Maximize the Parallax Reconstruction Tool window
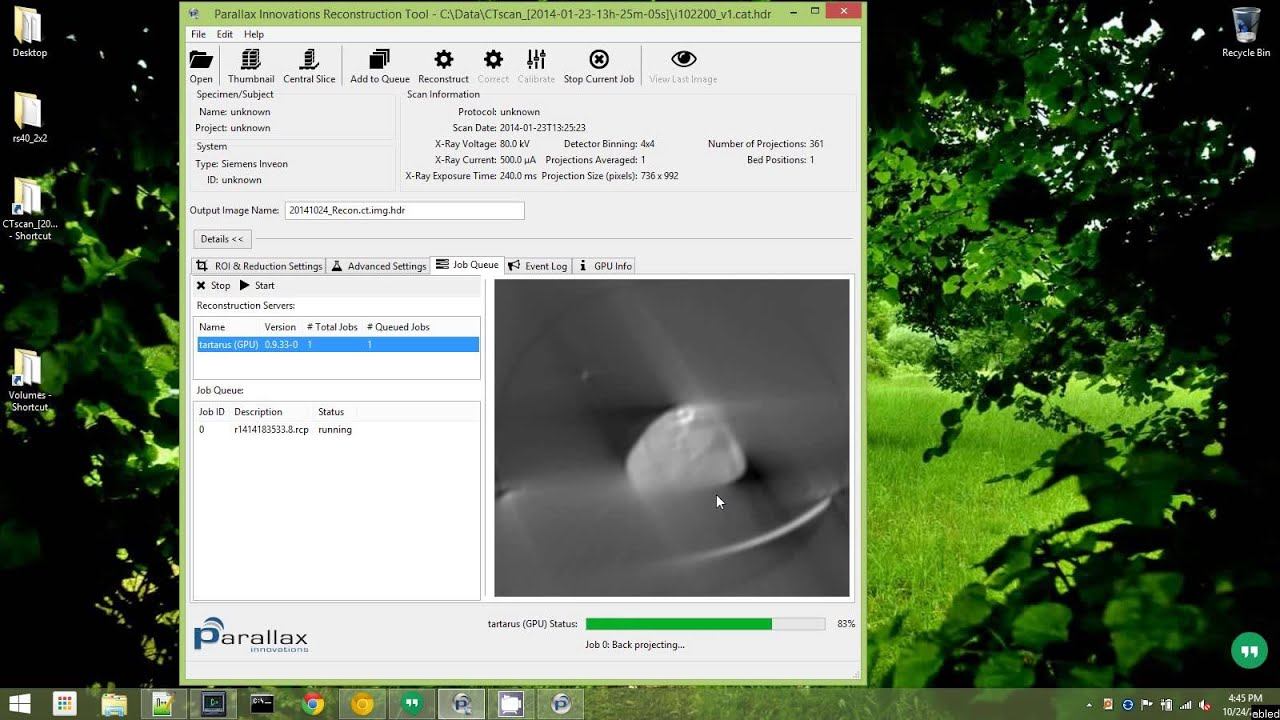This screenshot has width=1280, height=720. [814, 11]
